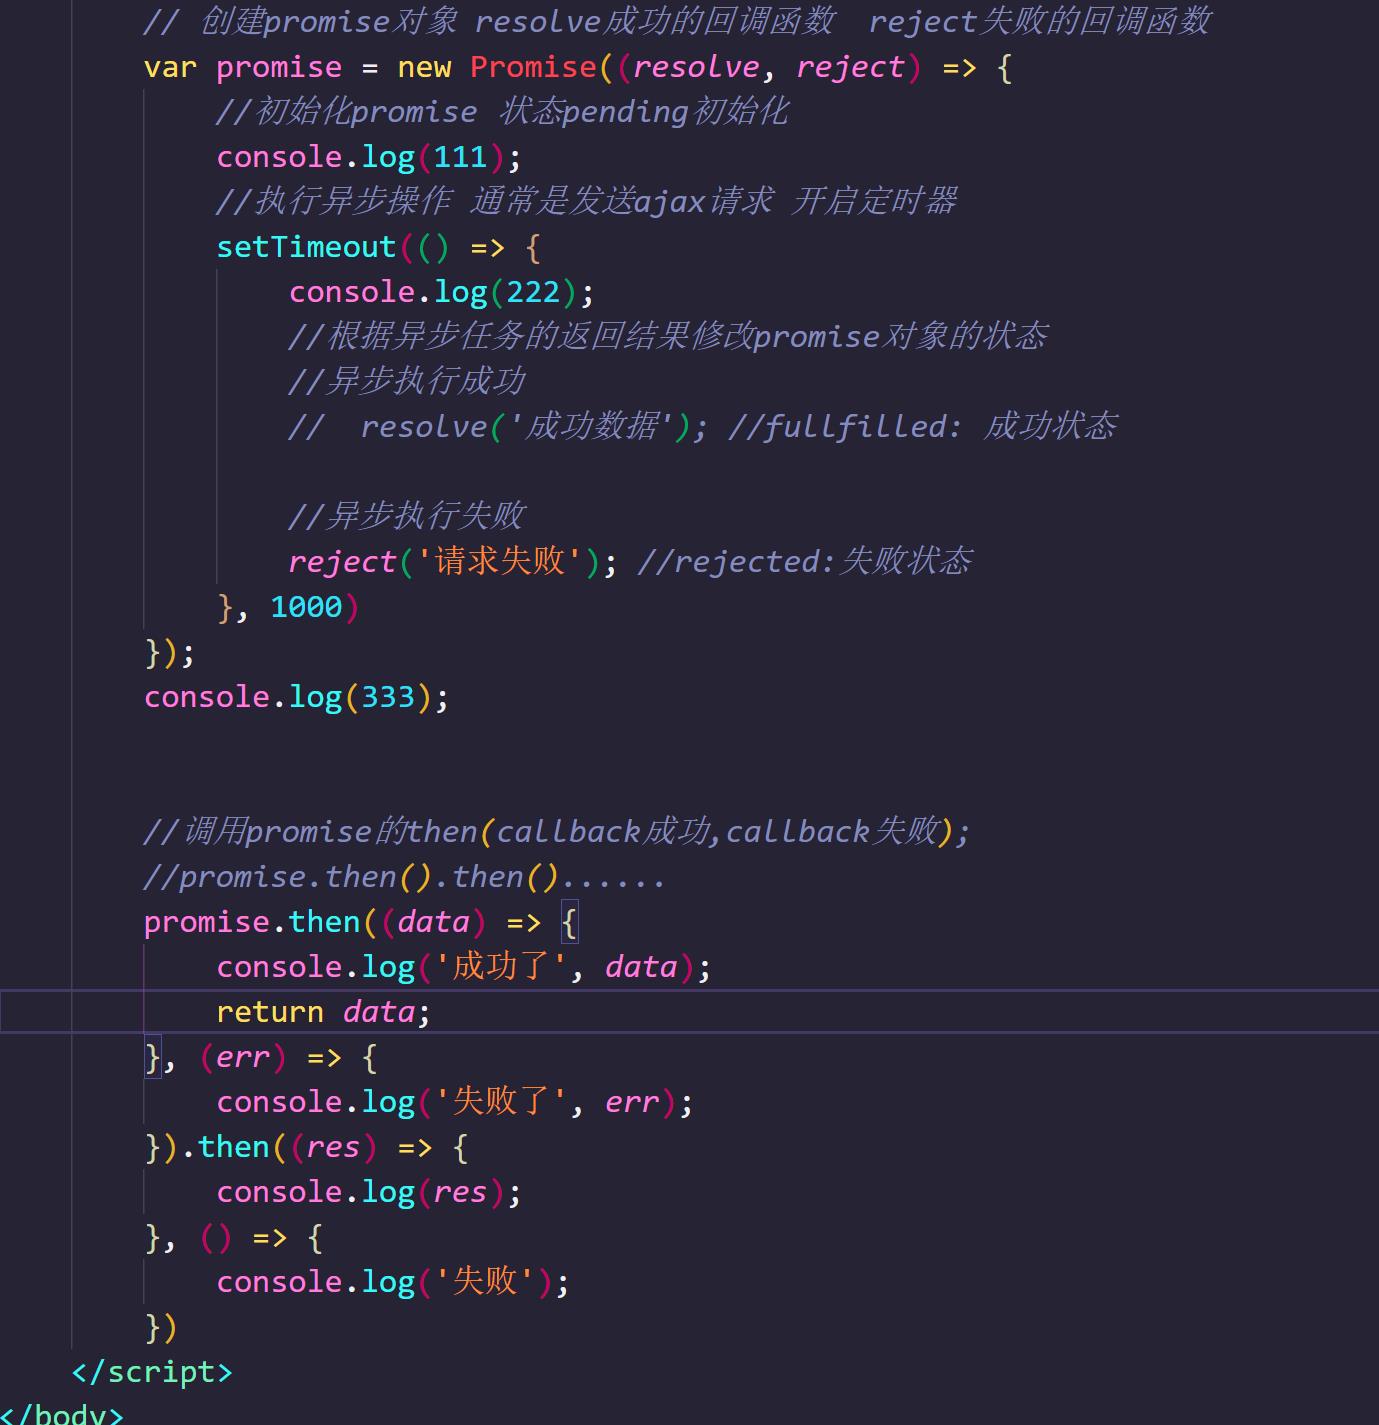
Task: Click the '.then((res) => {' line
Action: 307,1147
